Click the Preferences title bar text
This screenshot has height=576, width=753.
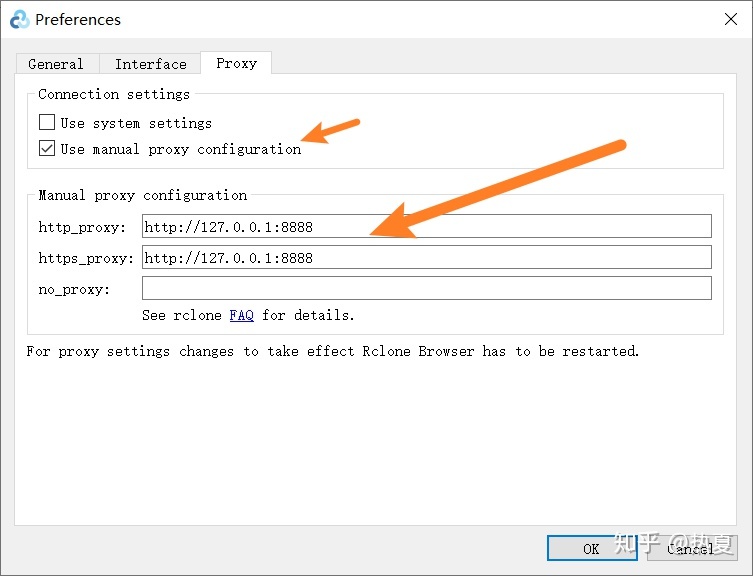coord(78,19)
